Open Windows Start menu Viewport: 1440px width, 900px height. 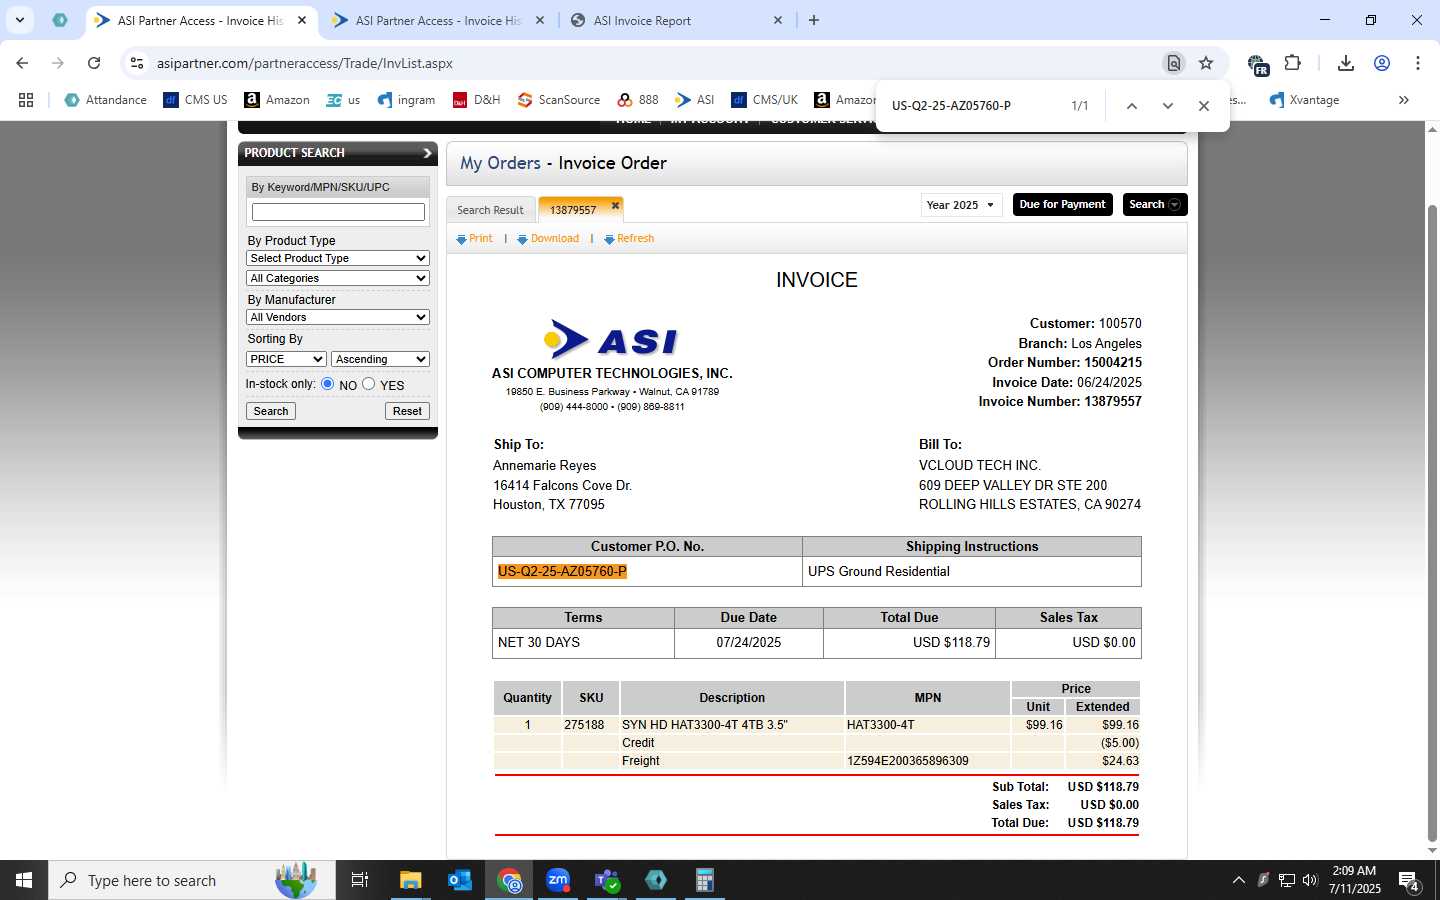(24, 880)
